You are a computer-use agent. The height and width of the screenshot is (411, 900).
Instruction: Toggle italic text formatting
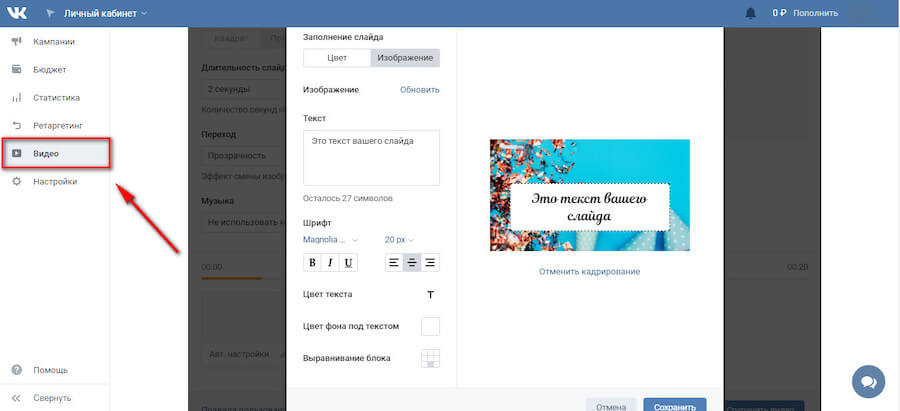click(331, 263)
